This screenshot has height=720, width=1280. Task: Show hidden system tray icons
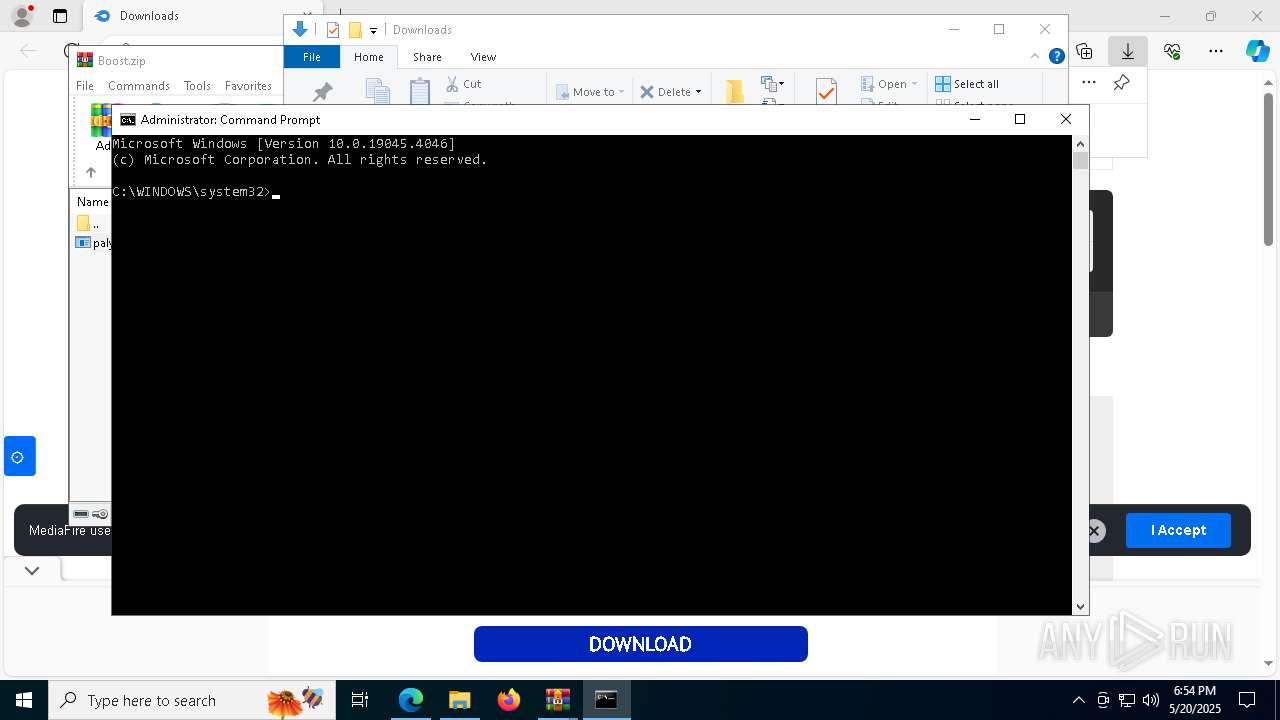[x=1079, y=700]
